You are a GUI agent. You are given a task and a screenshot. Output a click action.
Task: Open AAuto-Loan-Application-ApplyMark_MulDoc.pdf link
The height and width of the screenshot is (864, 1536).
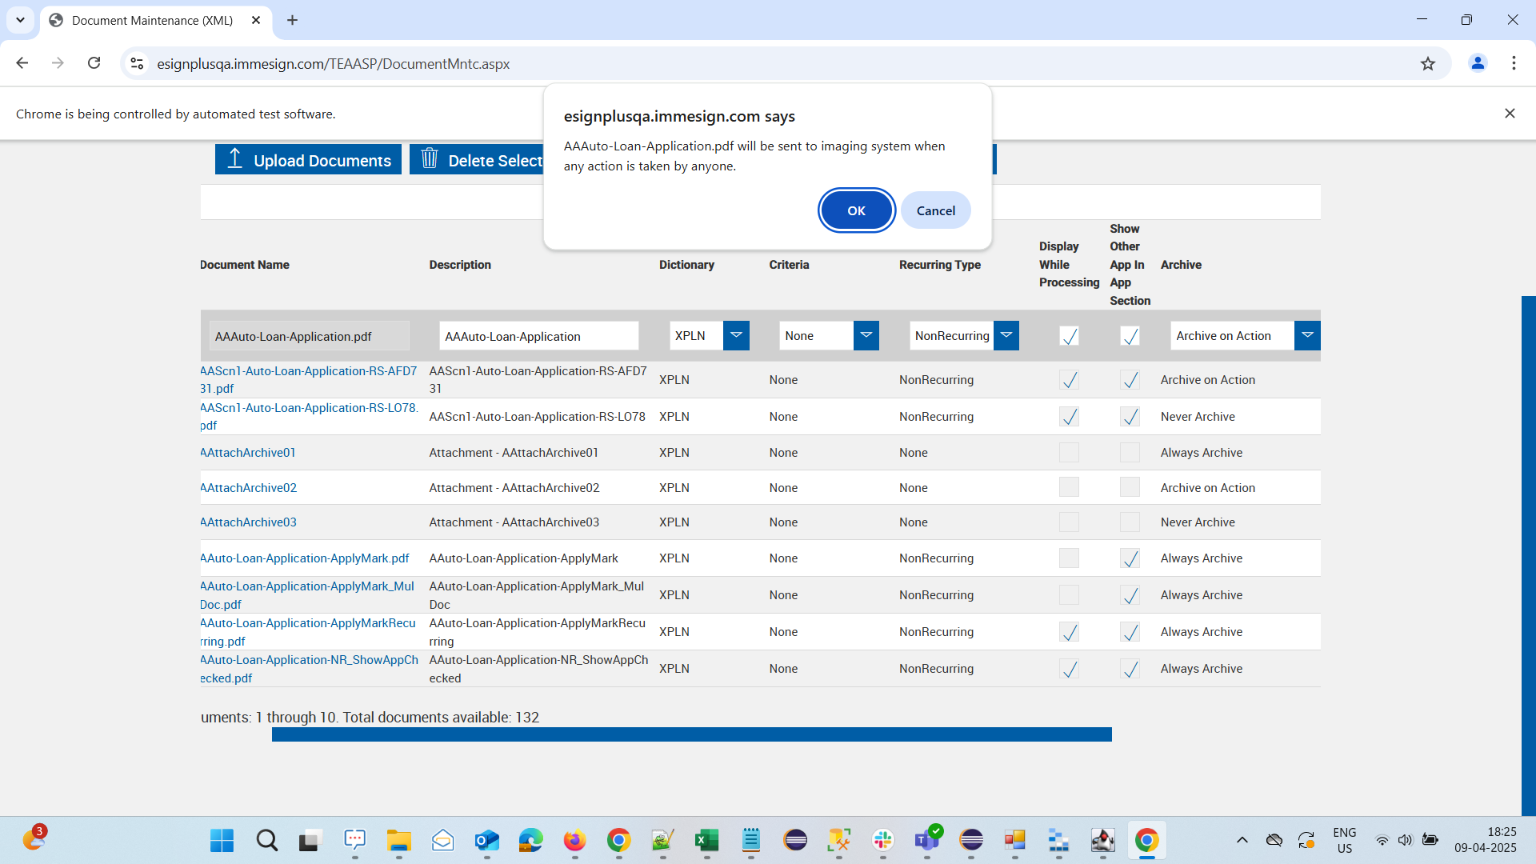click(x=307, y=595)
